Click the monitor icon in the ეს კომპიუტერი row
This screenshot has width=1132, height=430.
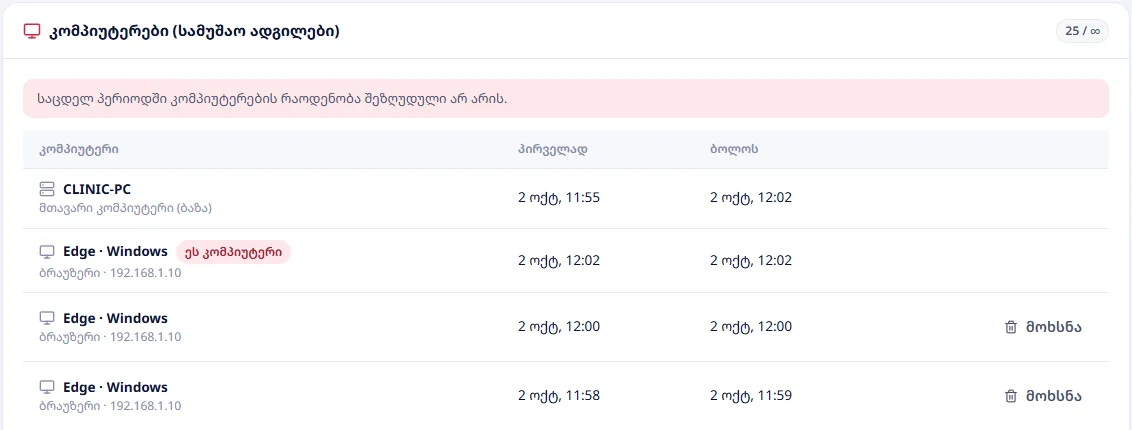click(47, 252)
